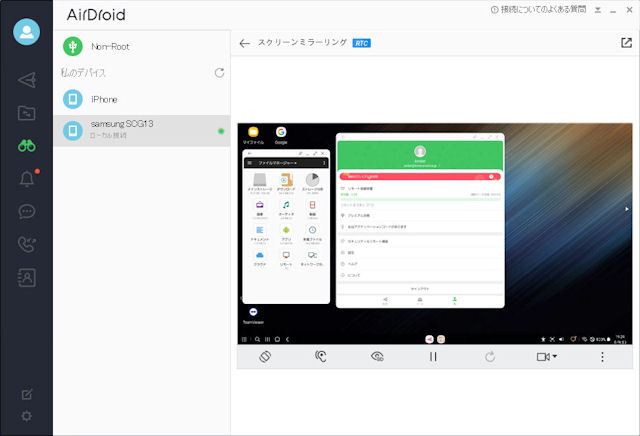Go back from スクリーンミラーリング
The height and width of the screenshot is (436, 640).
pos(244,43)
